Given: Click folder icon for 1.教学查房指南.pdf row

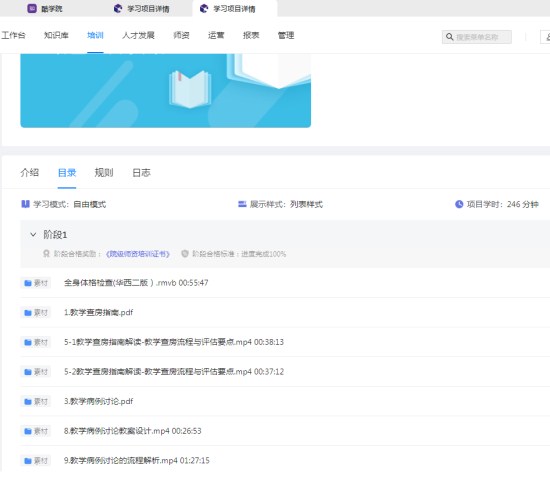Looking at the screenshot, I should (28, 312).
